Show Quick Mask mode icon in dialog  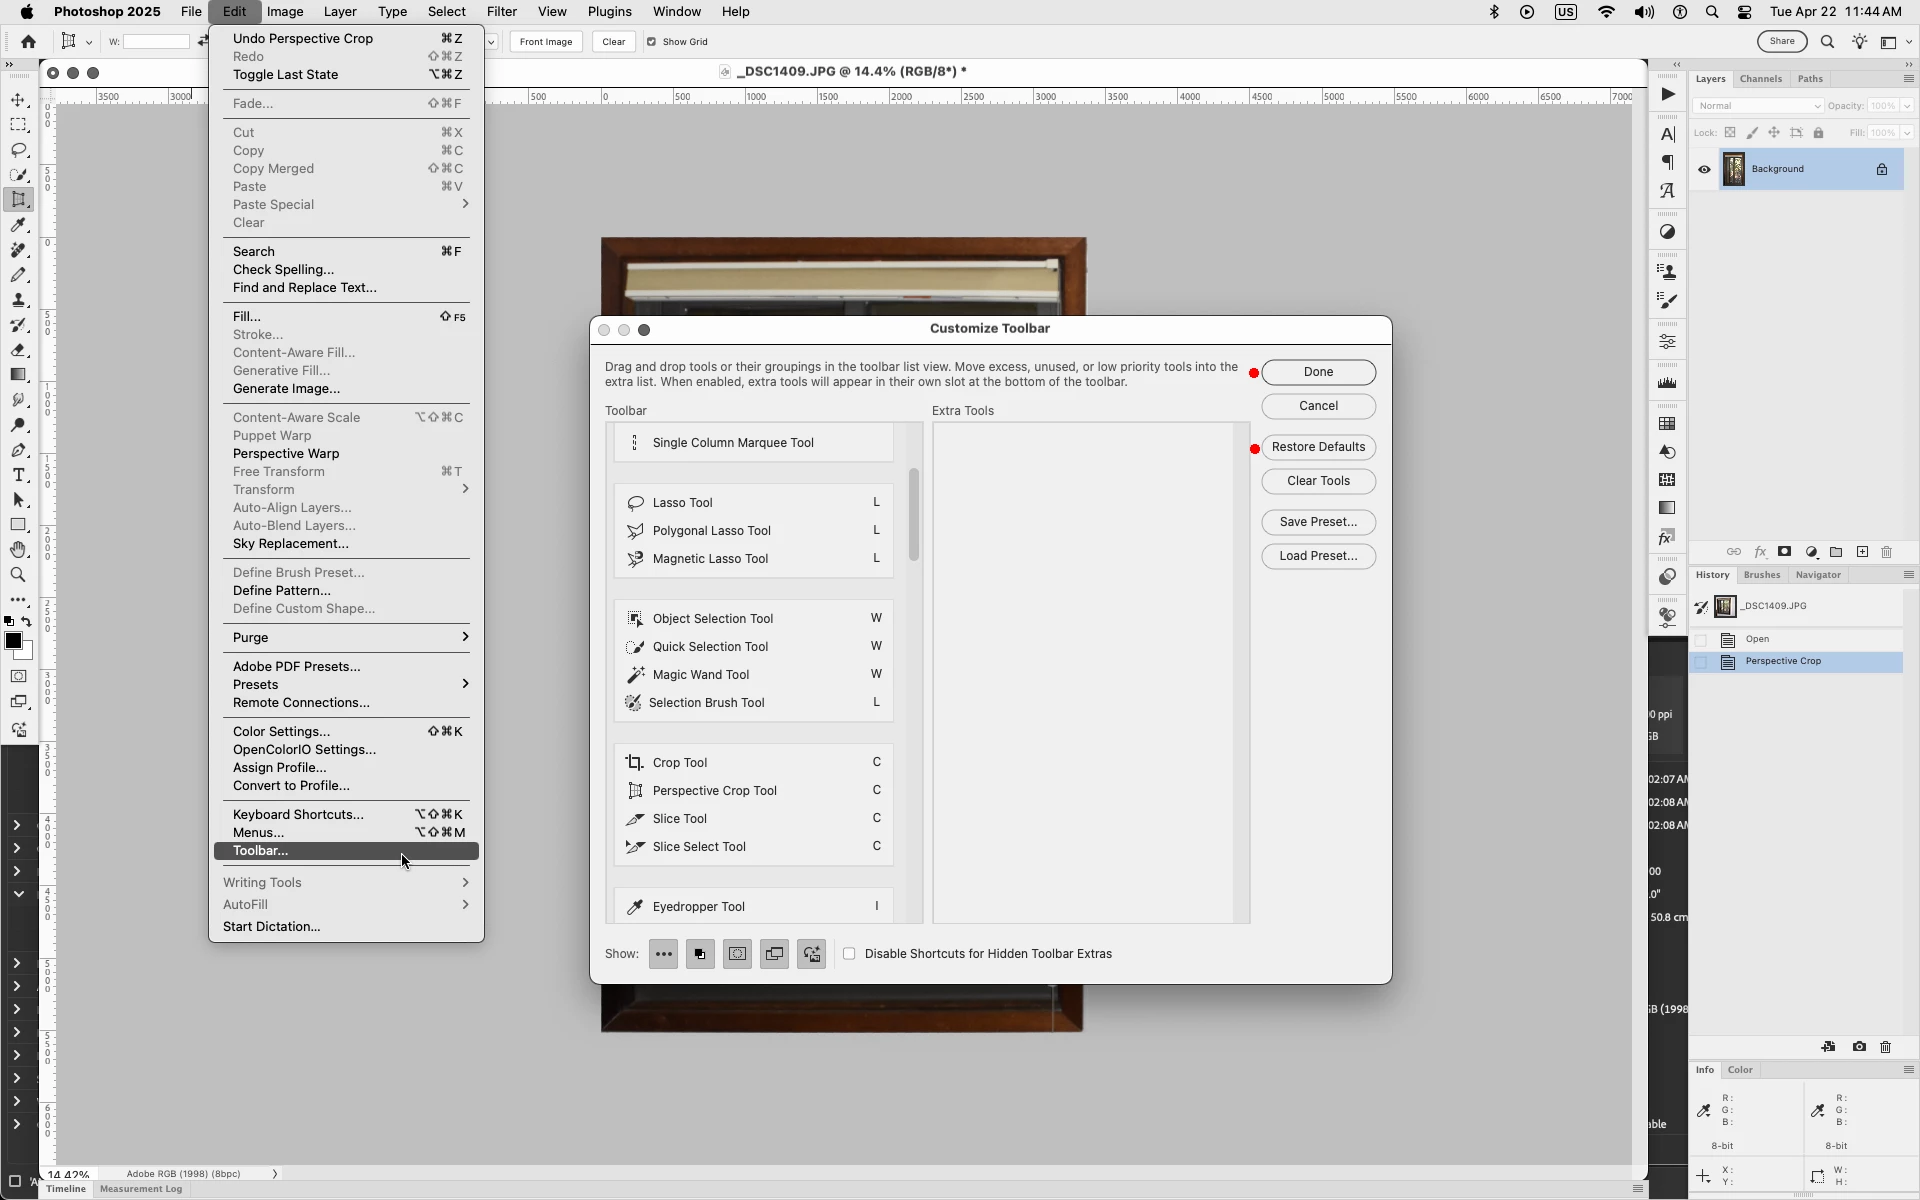click(737, 954)
